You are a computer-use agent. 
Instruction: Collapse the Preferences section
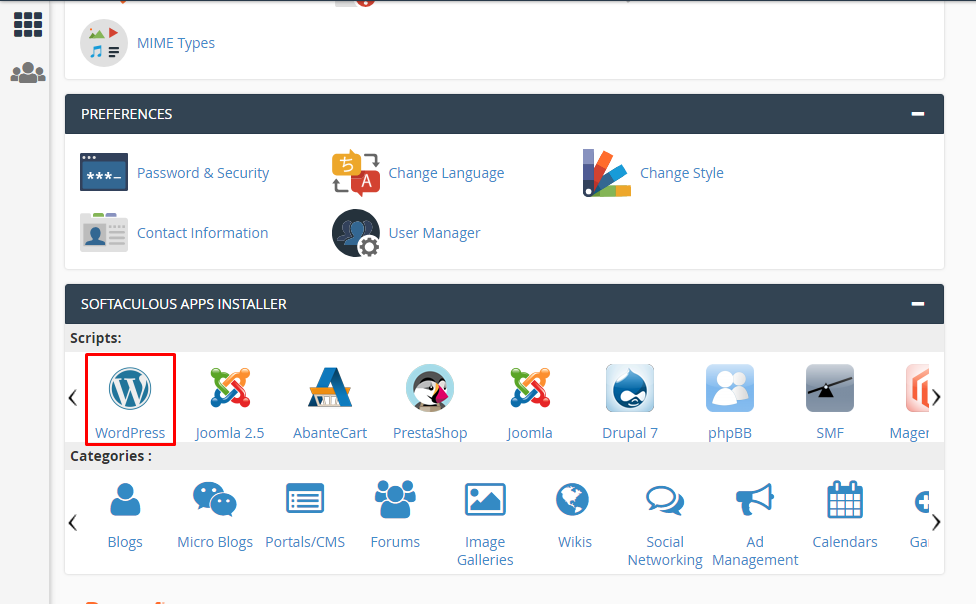[x=917, y=114]
